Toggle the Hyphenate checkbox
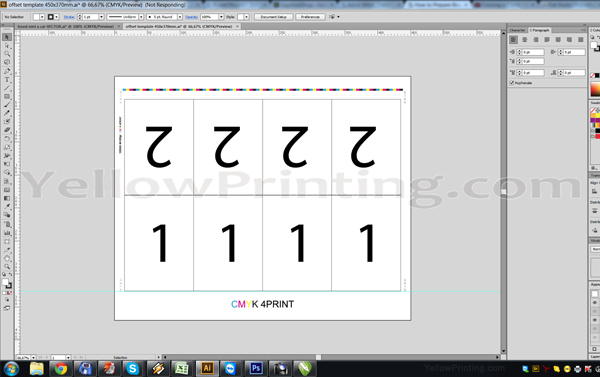The height and width of the screenshot is (377, 600). [x=512, y=83]
